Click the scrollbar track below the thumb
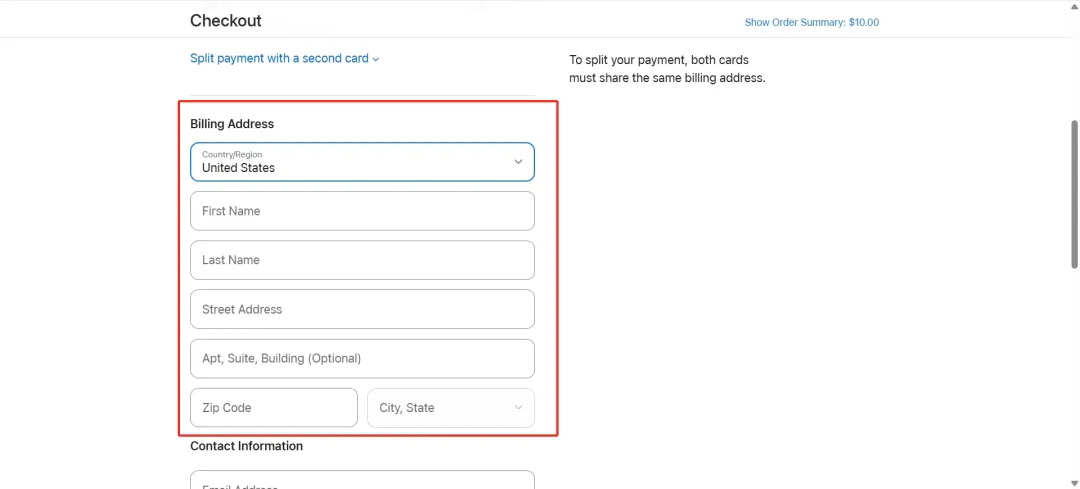 1074,372
